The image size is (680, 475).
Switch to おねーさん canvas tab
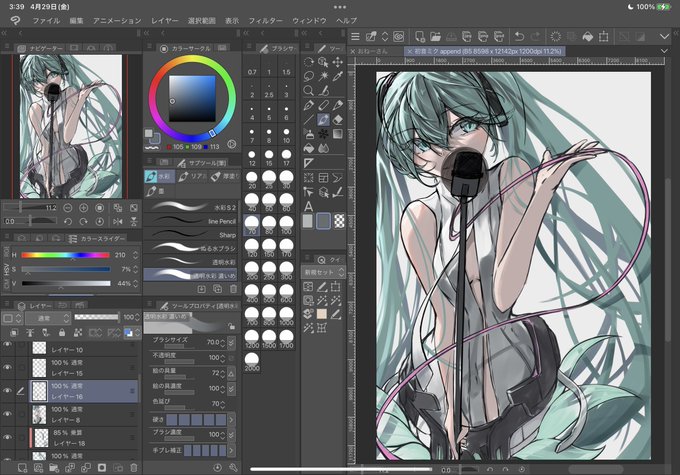[372, 51]
